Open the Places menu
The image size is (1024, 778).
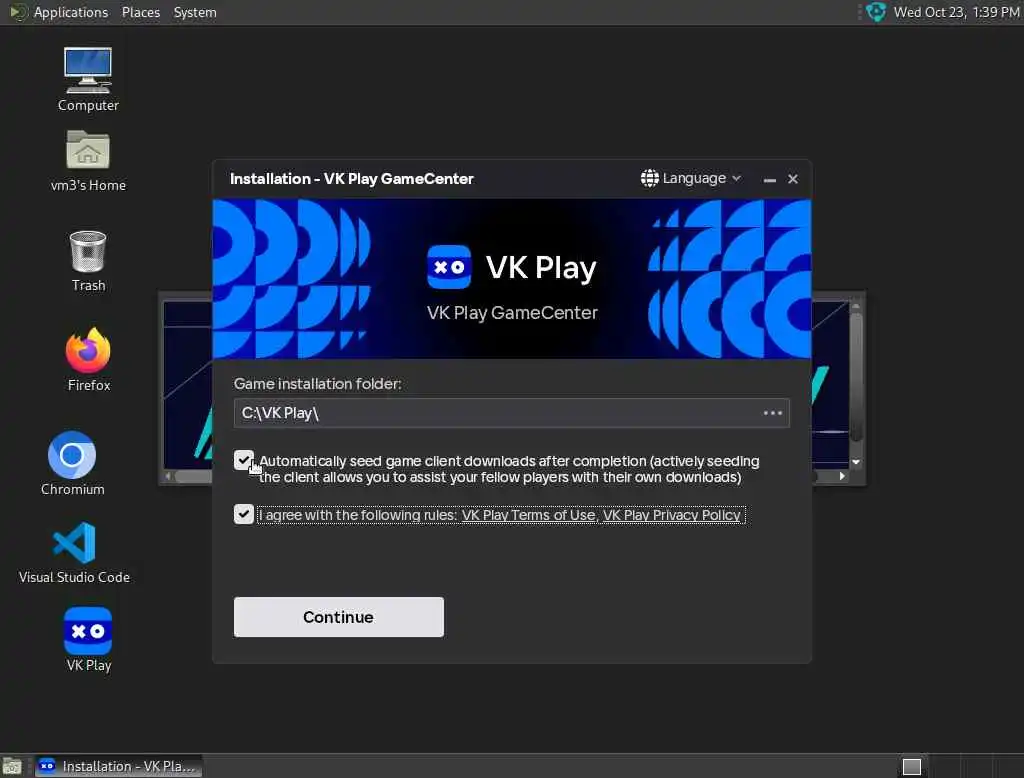140,12
